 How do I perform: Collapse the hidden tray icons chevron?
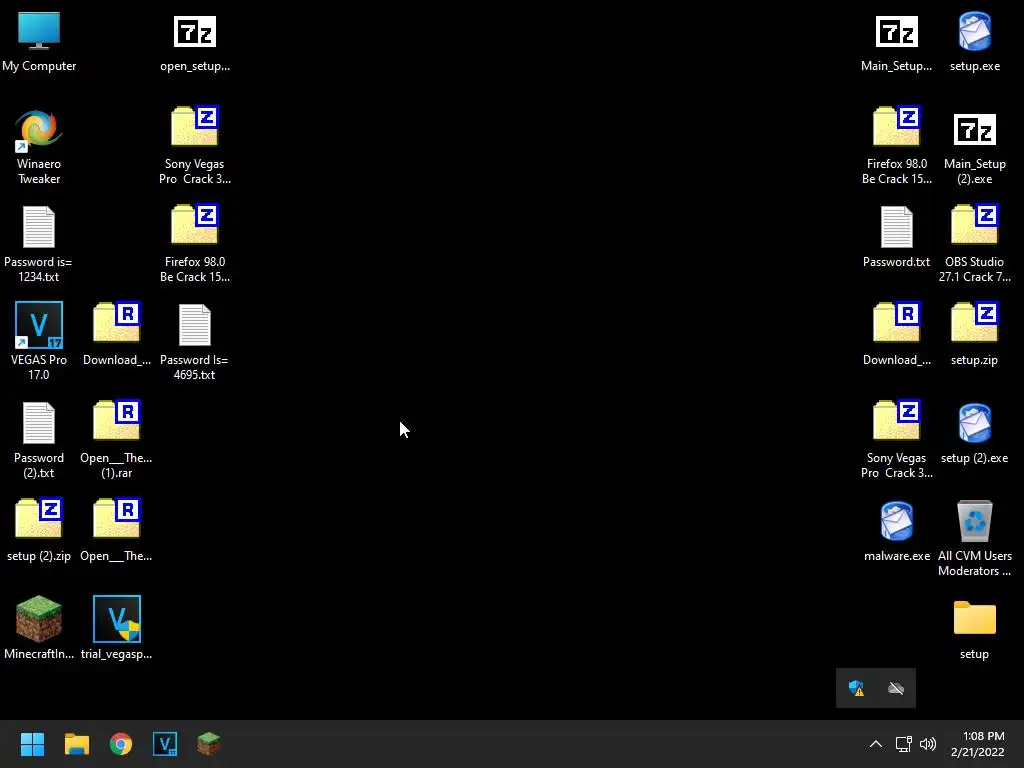tap(876, 744)
